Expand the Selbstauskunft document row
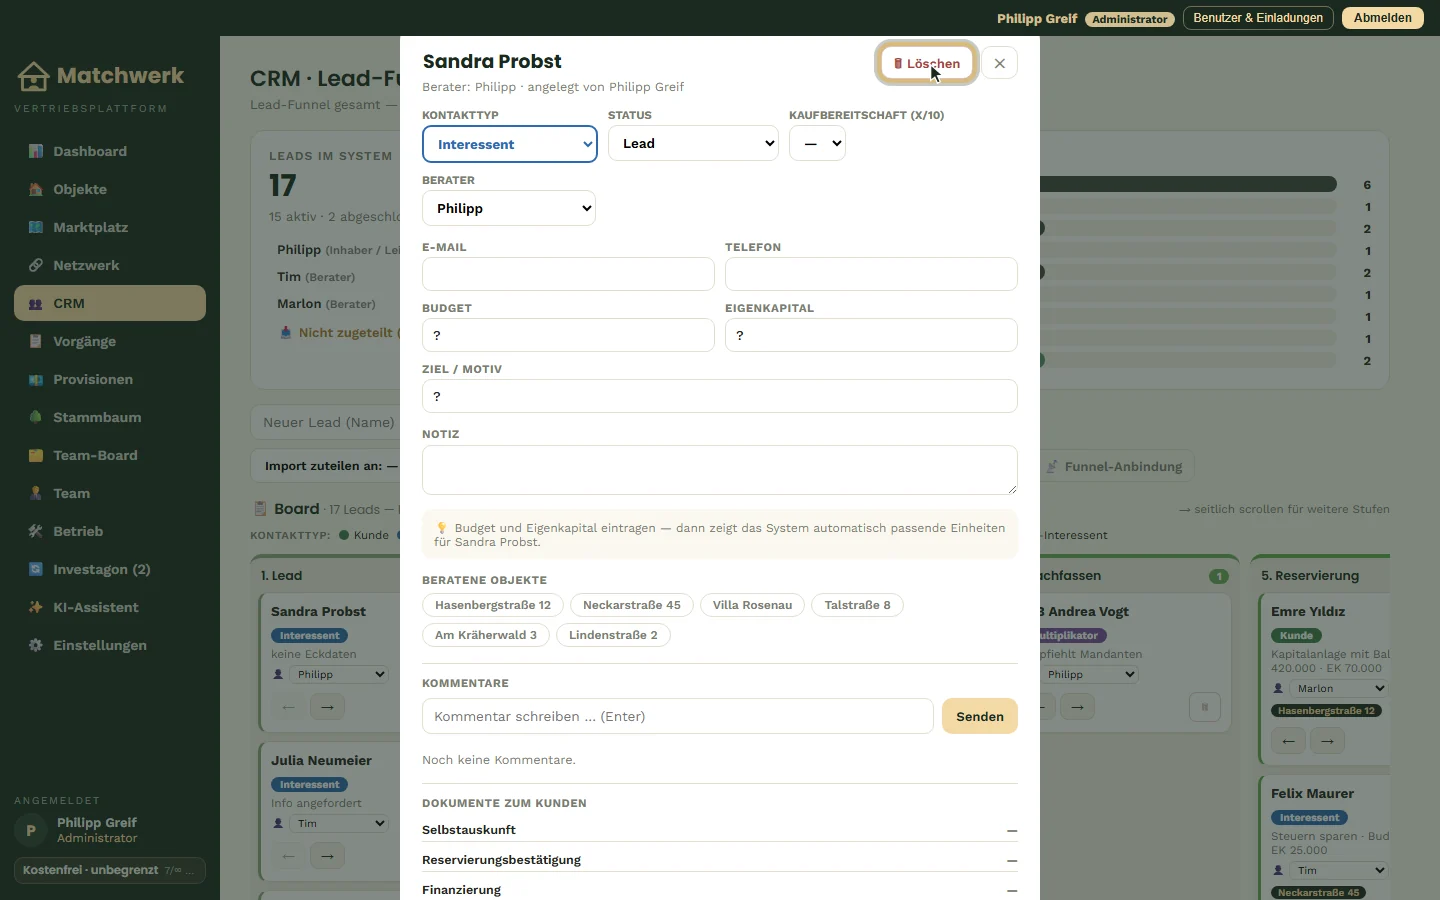This screenshot has height=900, width=1440. [720, 830]
